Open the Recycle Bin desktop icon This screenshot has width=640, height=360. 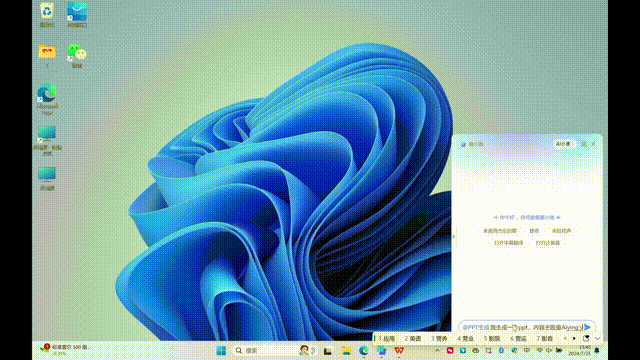click(47, 14)
